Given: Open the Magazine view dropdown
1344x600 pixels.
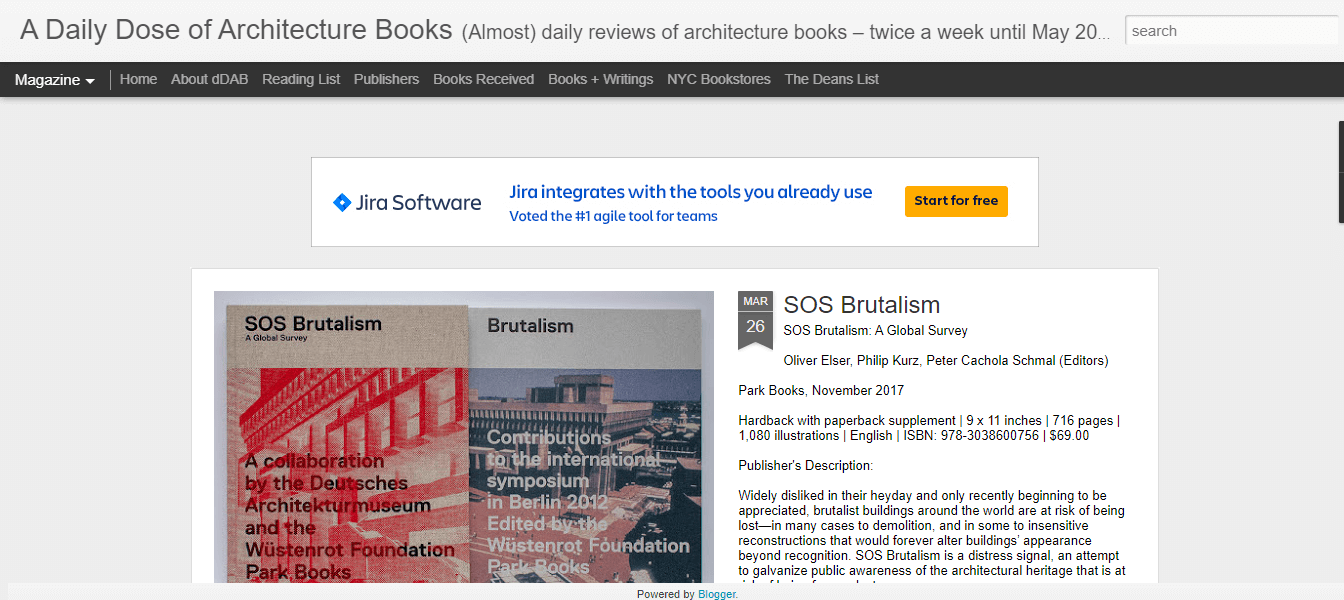Looking at the screenshot, I should 55,80.
